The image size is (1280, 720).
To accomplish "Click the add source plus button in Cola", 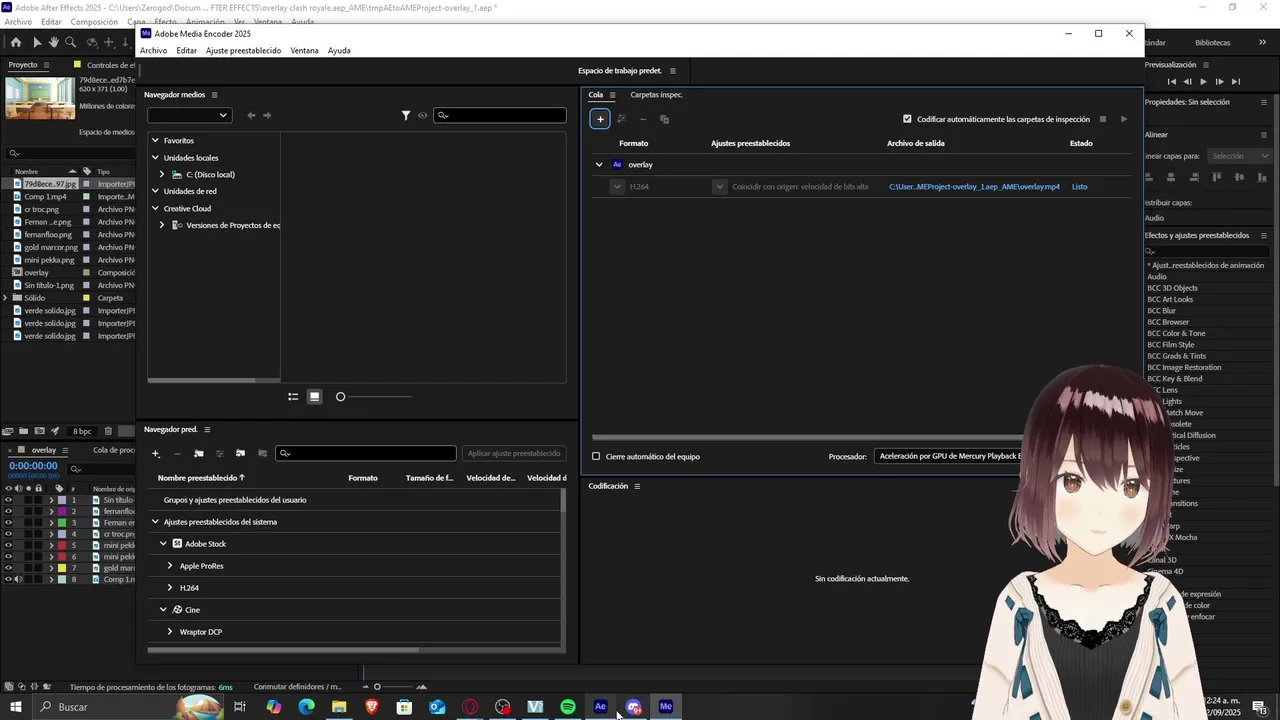I will [600, 119].
